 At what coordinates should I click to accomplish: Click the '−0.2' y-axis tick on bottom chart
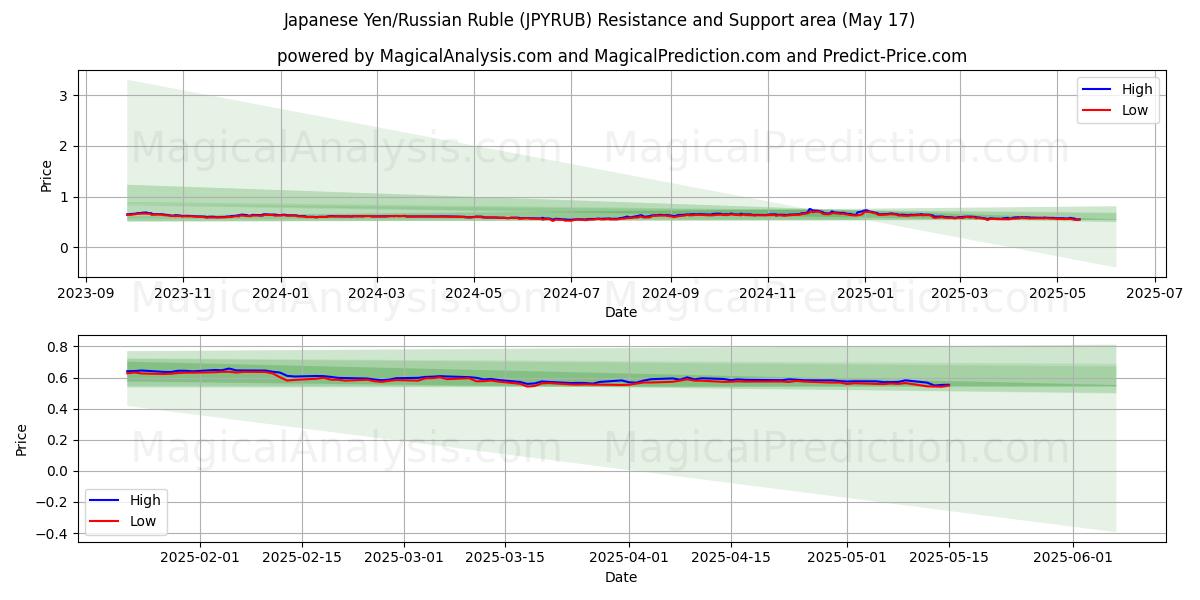(x=51, y=503)
